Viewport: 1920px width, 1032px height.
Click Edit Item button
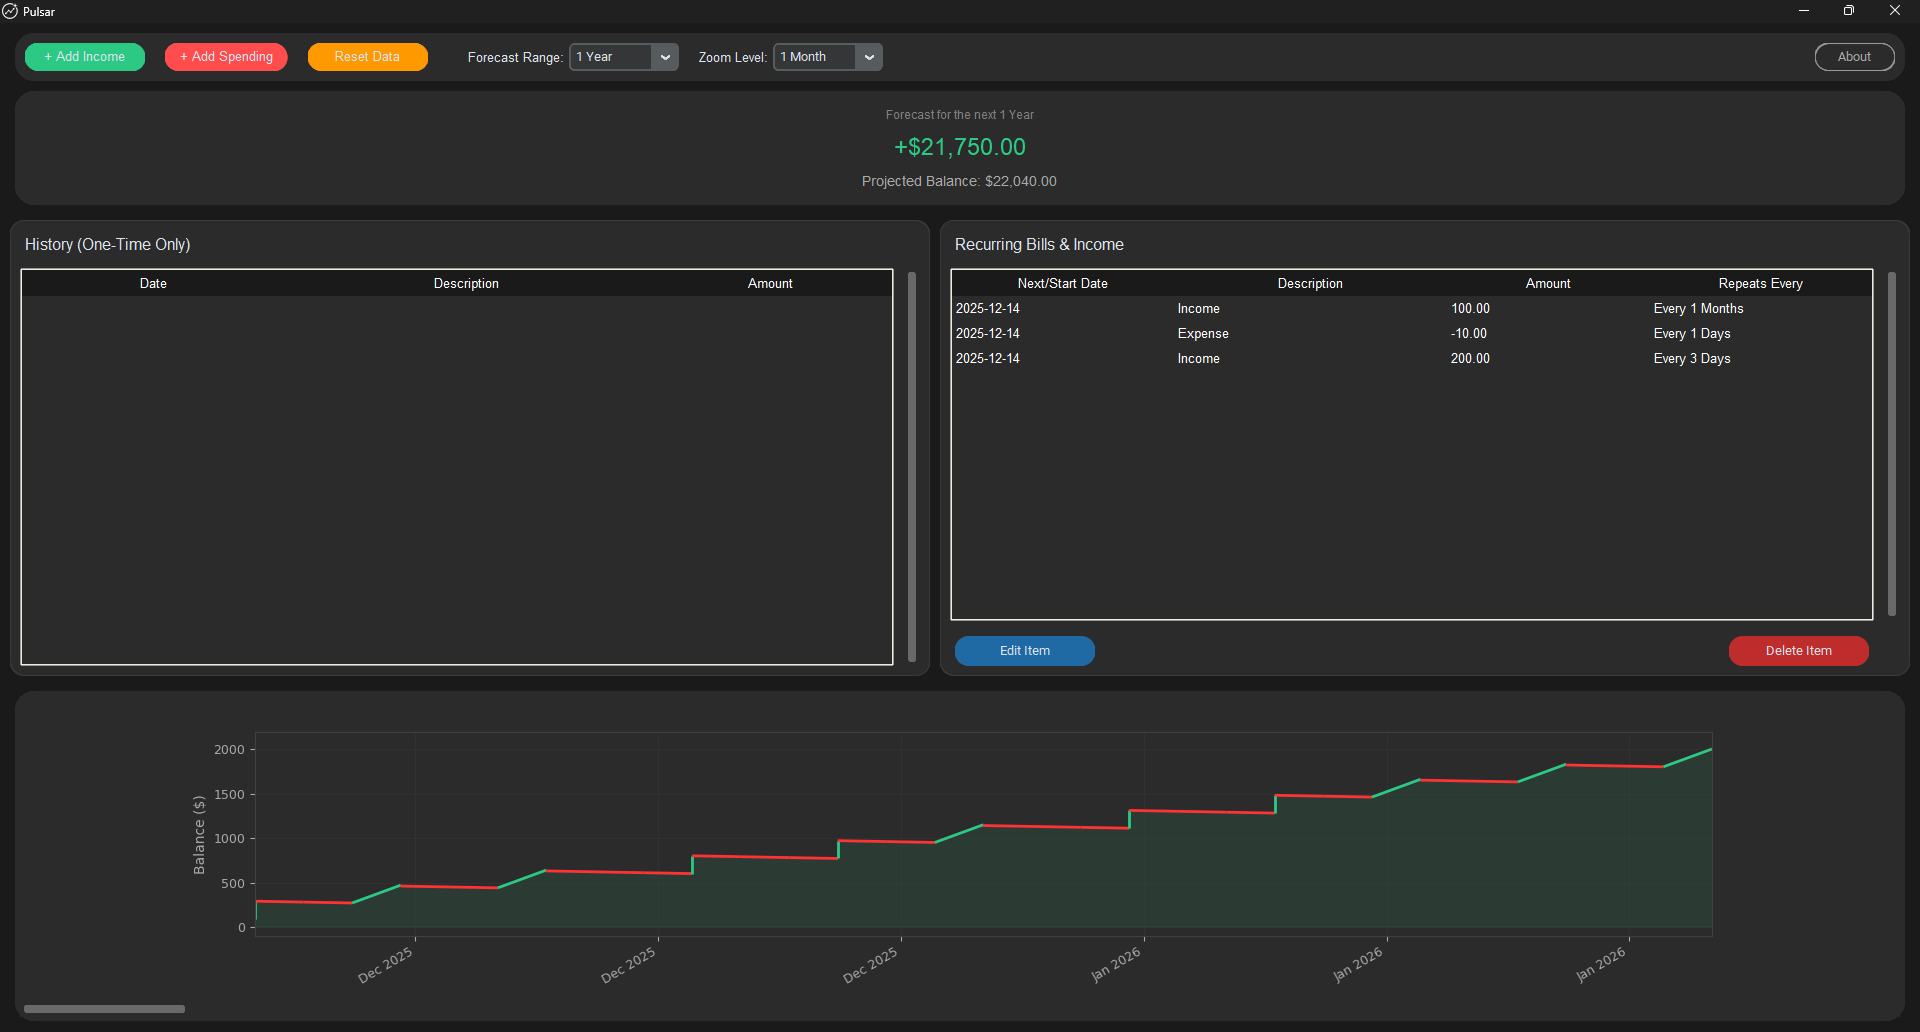1025,651
